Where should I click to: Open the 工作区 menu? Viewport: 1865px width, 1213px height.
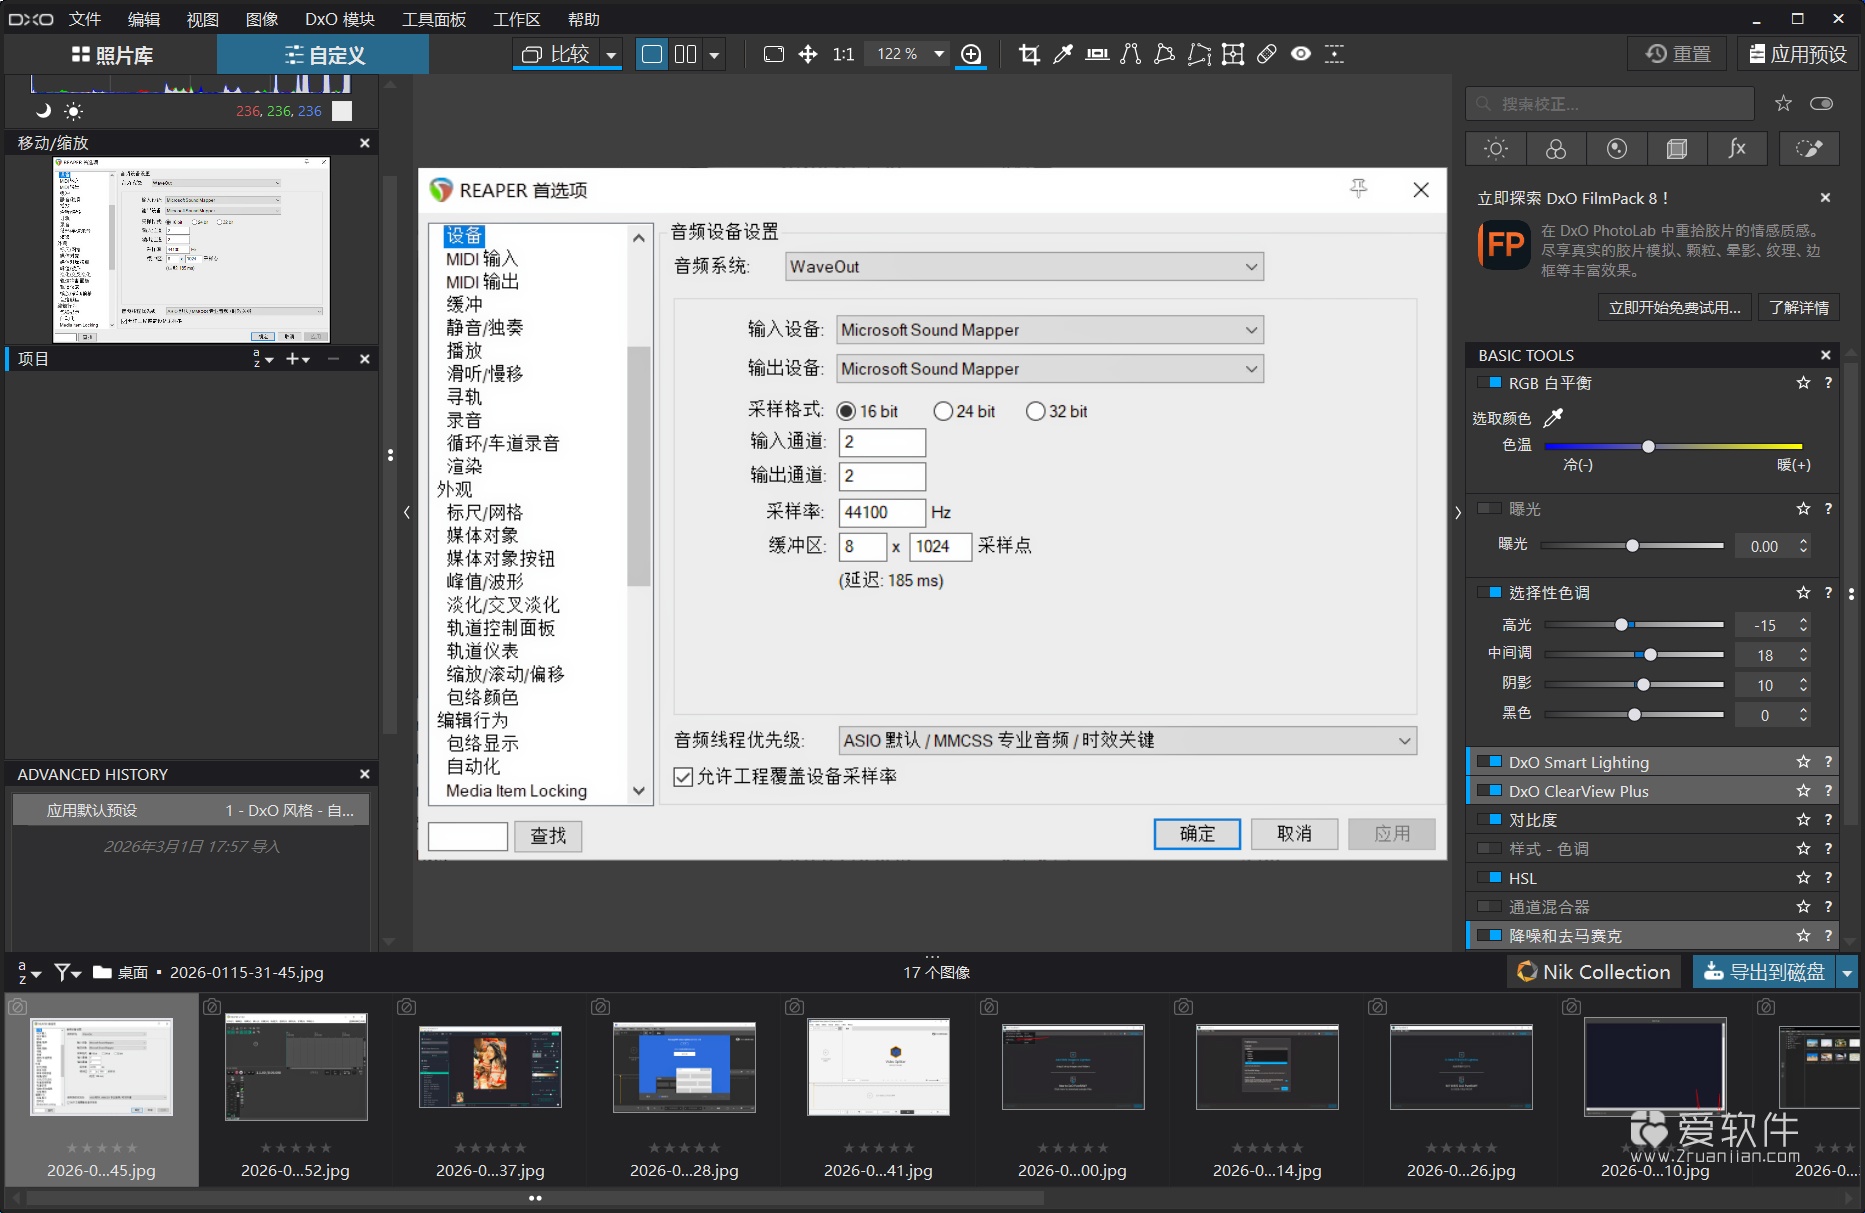[516, 18]
